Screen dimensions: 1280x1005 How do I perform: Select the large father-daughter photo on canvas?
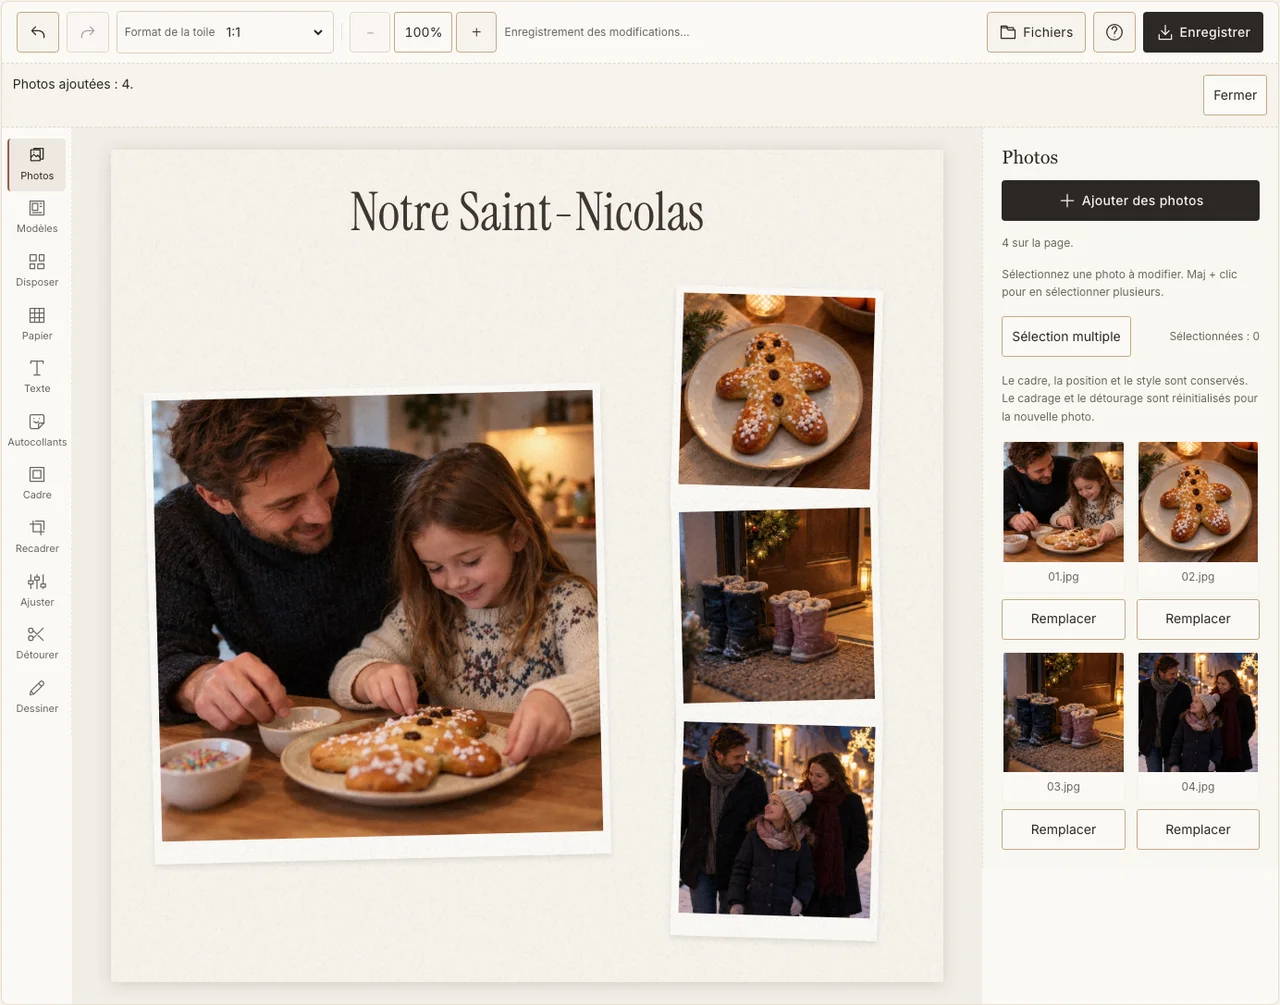point(380,624)
